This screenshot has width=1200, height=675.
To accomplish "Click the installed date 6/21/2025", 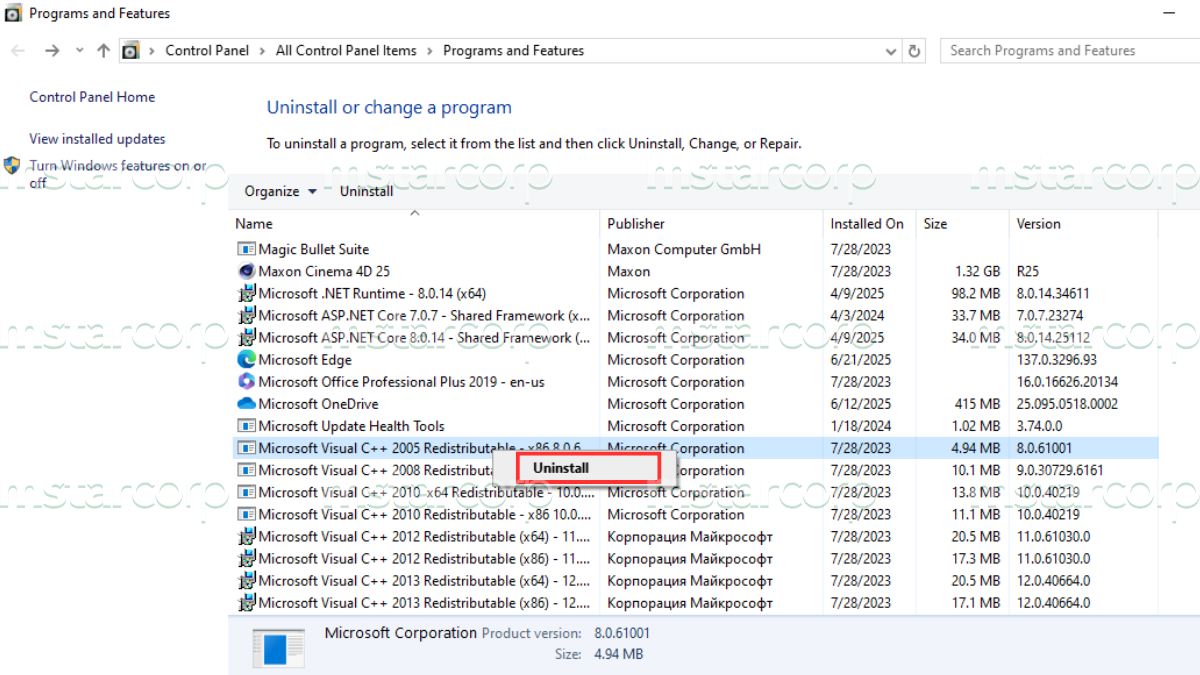I will tap(860, 360).
